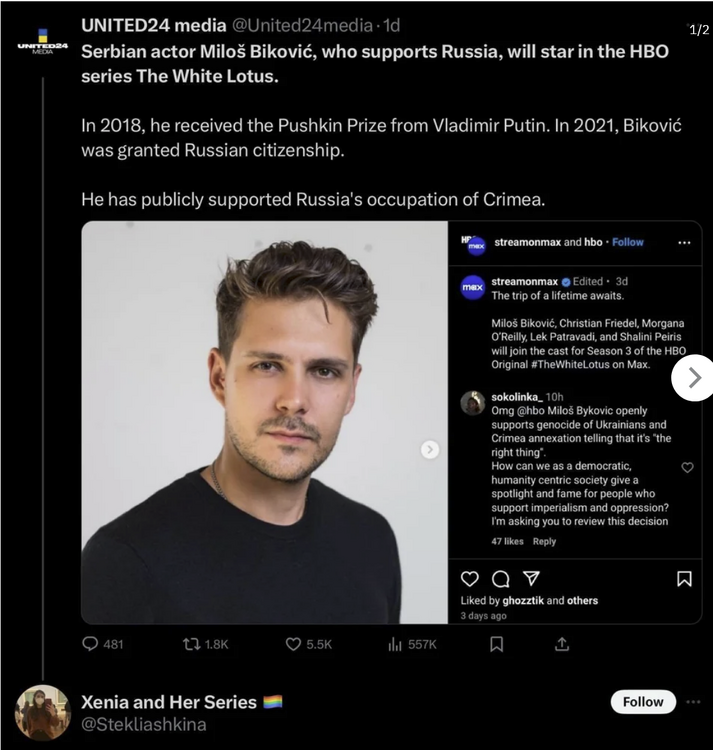Click the share icon under the tweet
The image size is (713, 750).
[x=562, y=644]
